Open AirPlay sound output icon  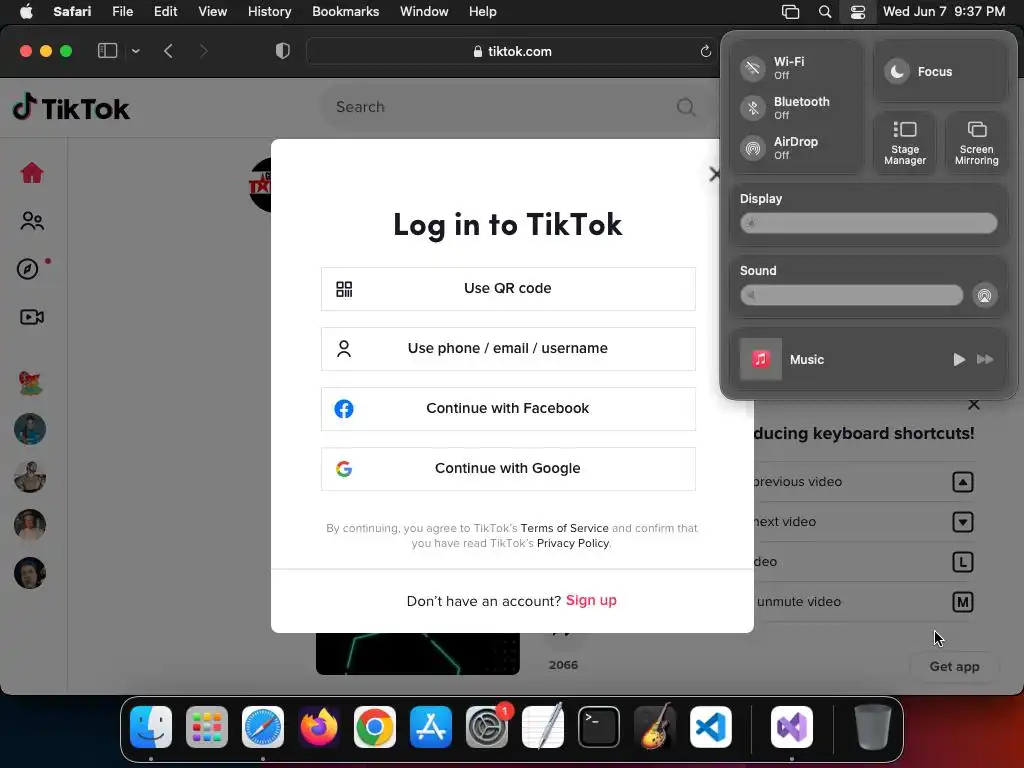984,296
